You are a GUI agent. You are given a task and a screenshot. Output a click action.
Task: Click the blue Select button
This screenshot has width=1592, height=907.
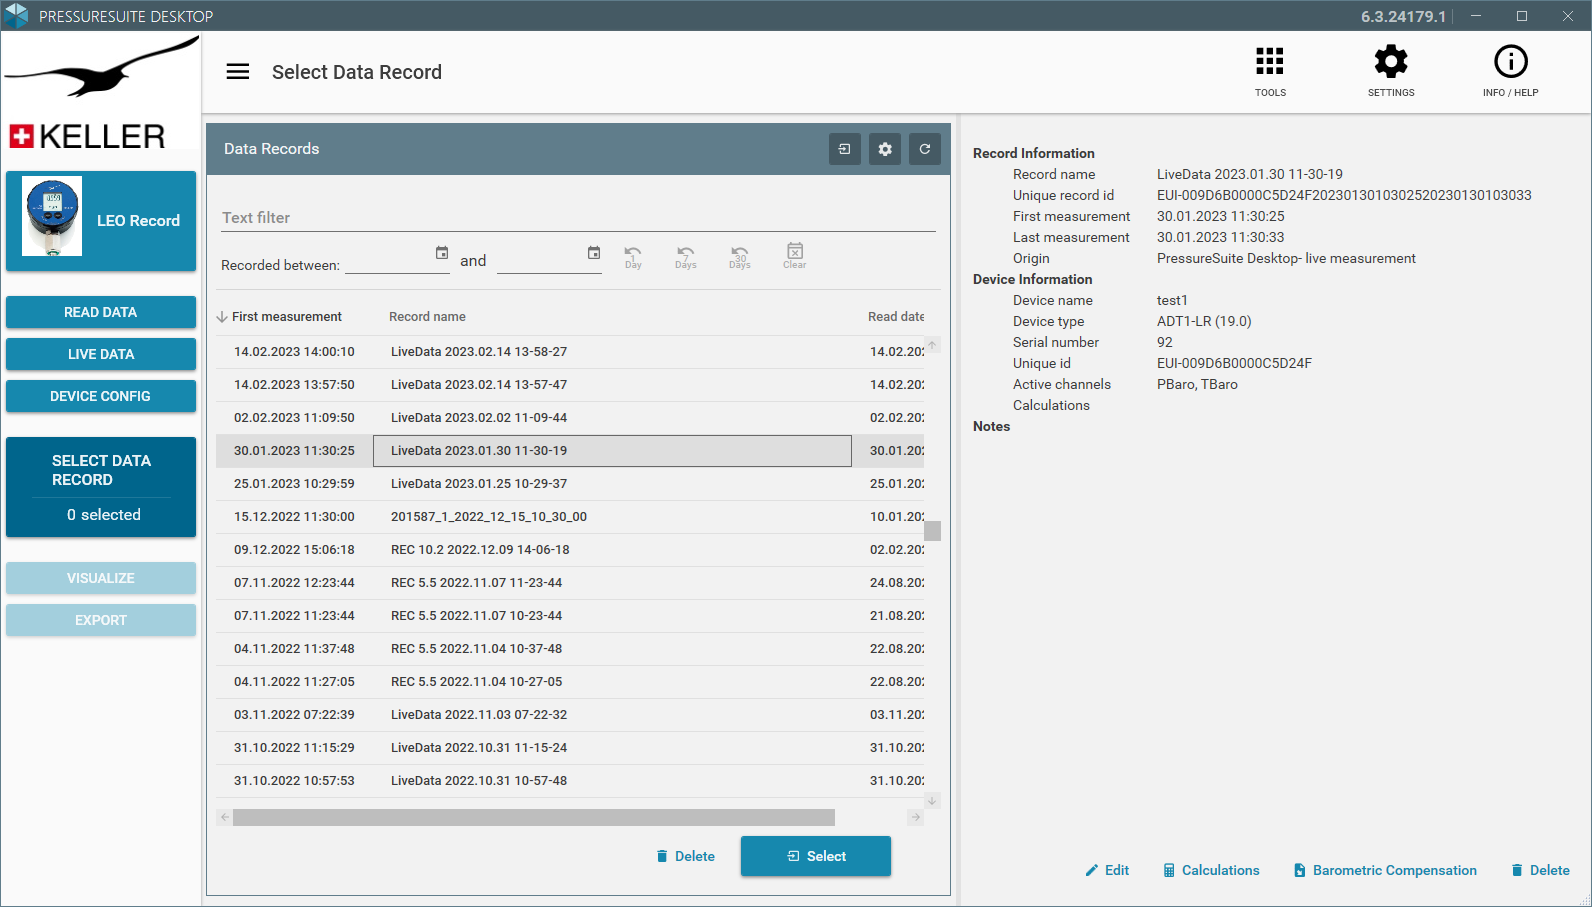click(816, 856)
